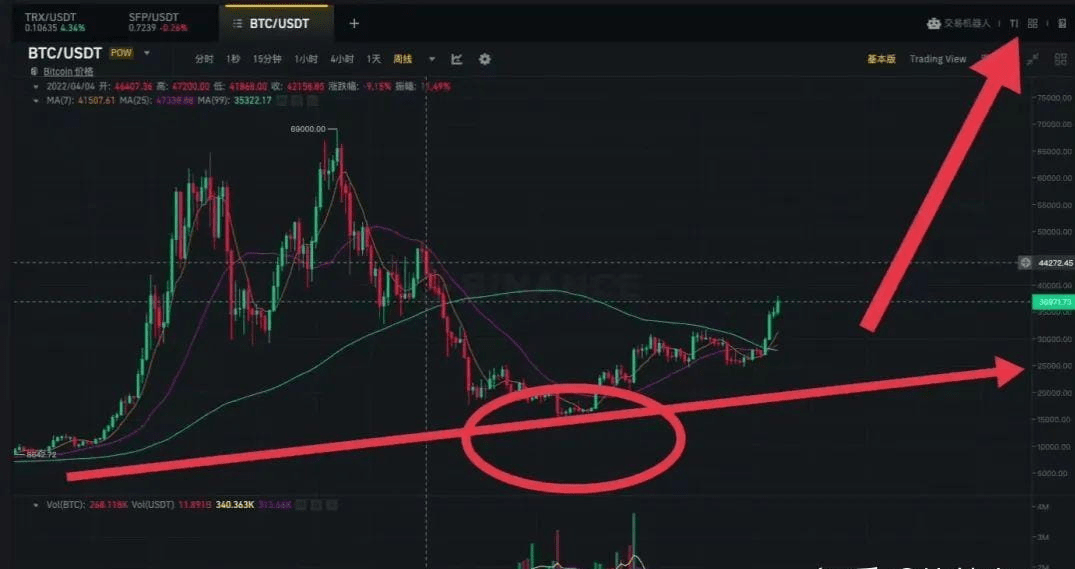Expand the BTC/USDT pair selector arrow

tap(147, 53)
